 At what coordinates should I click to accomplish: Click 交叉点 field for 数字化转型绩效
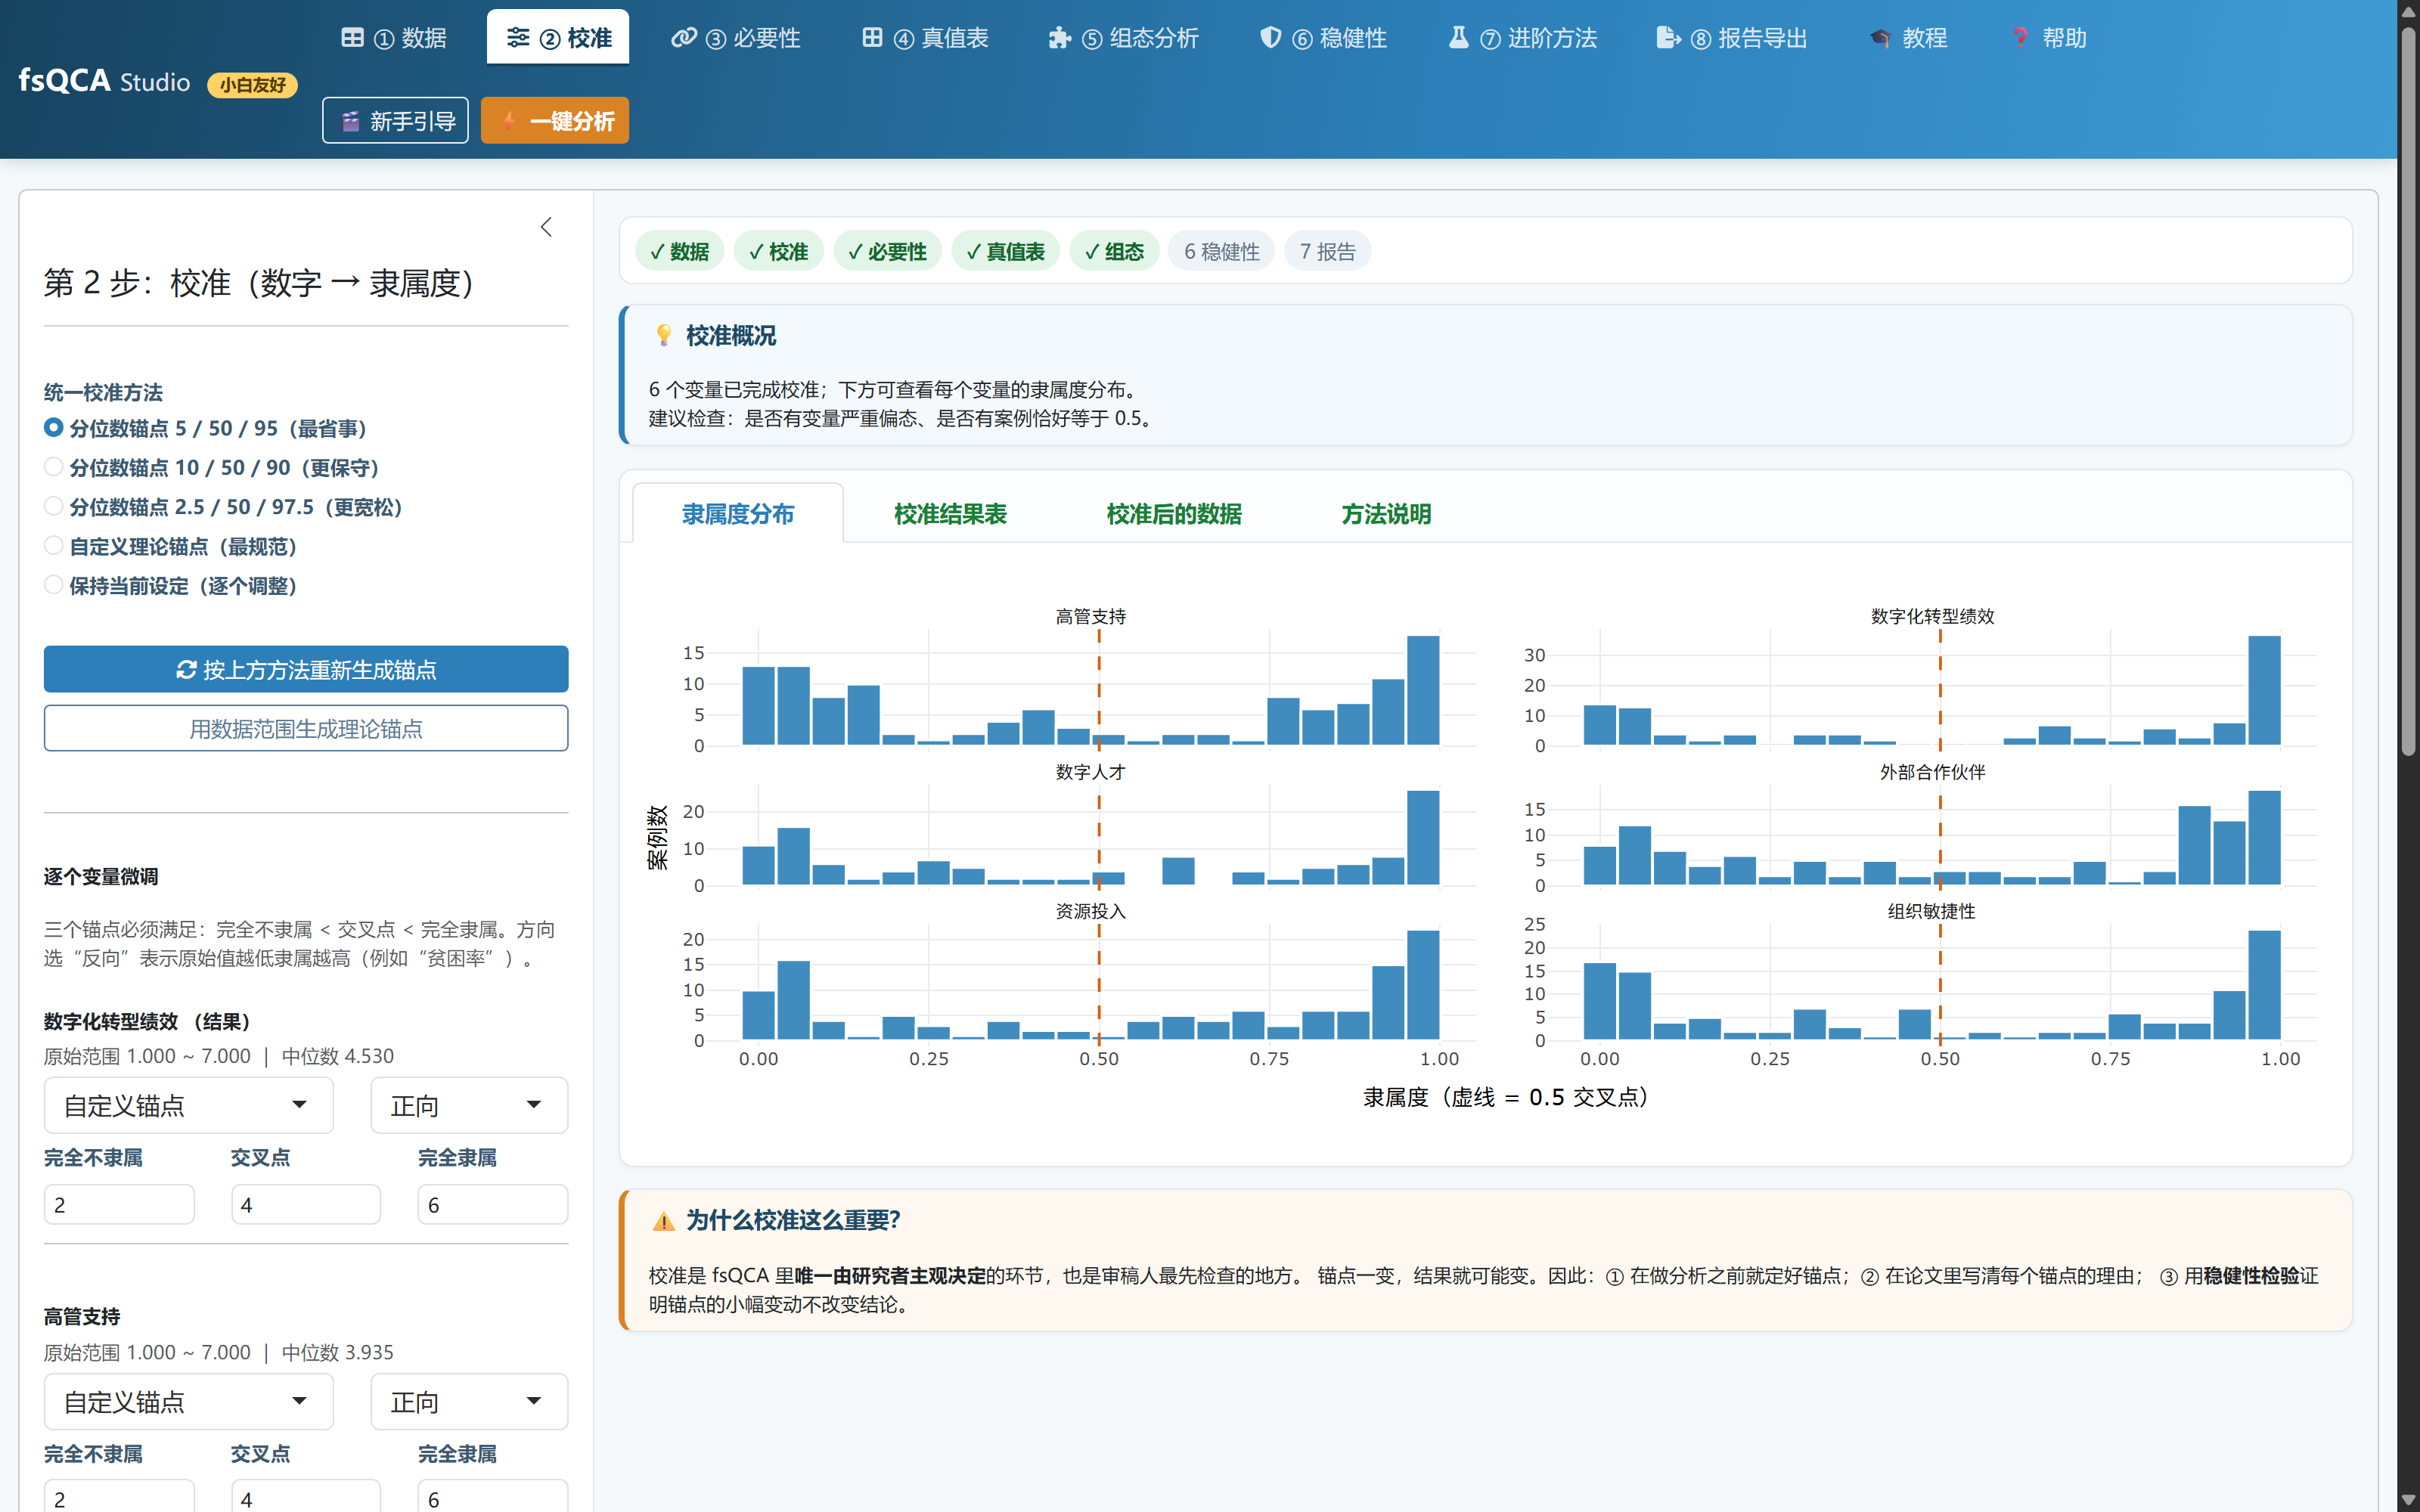coord(306,1204)
